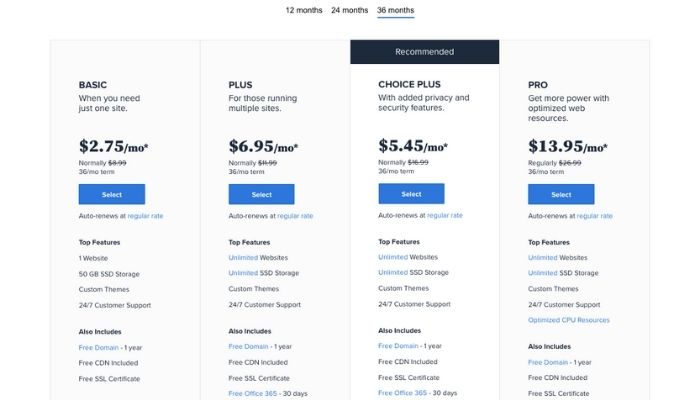Screen dimensions: 700x400
Task: Open regular rate link under CHOICE PLUS
Action: tap(445, 215)
